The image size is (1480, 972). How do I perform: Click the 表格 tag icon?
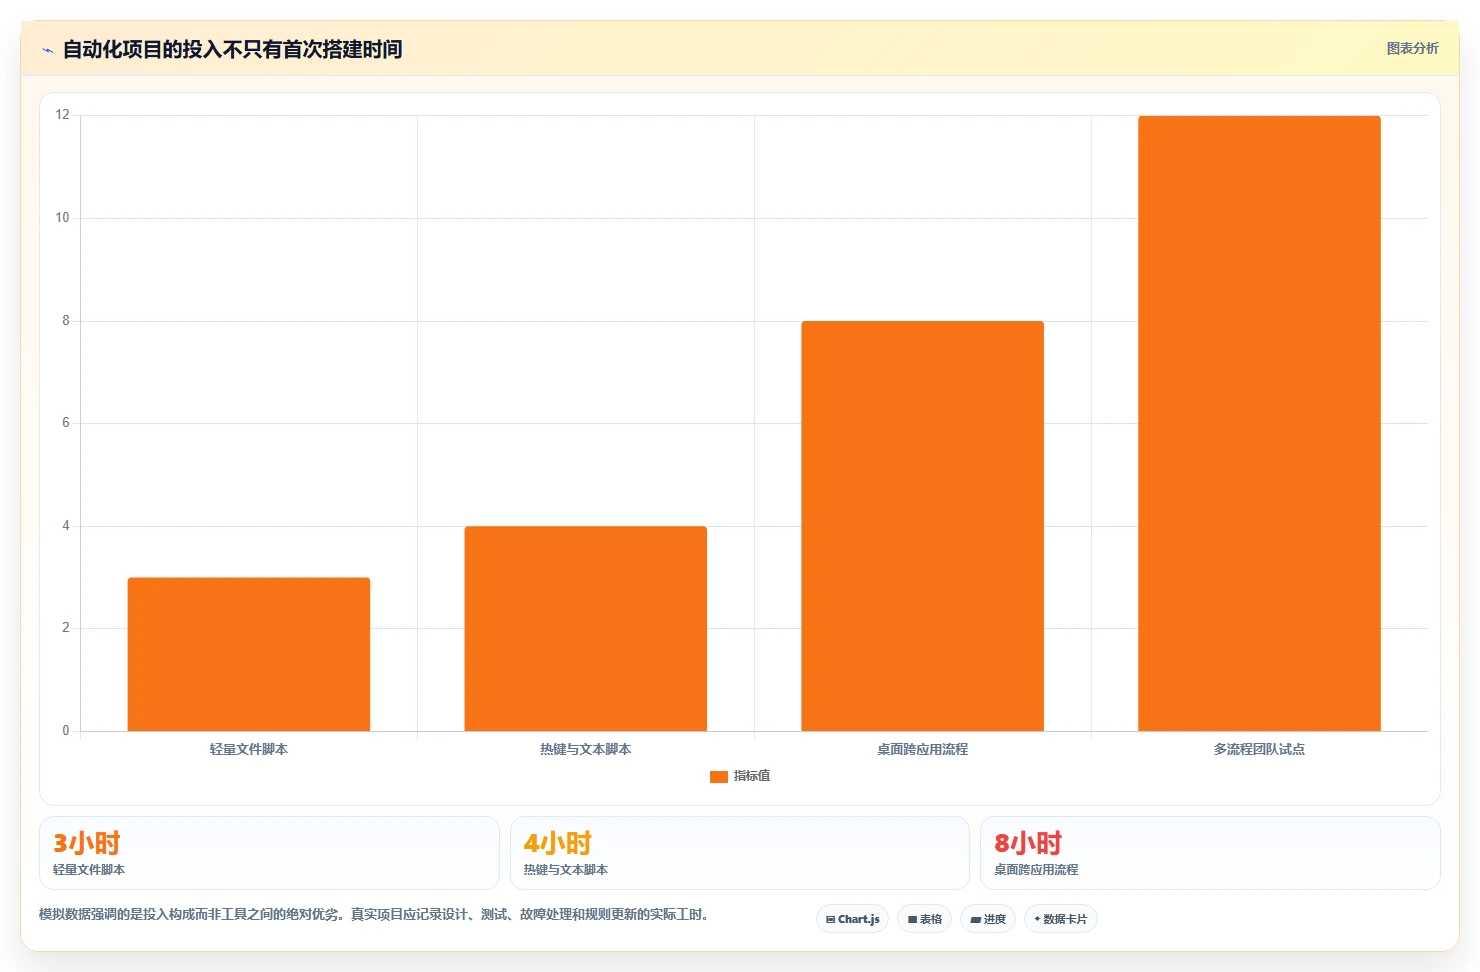(x=912, y=920)
